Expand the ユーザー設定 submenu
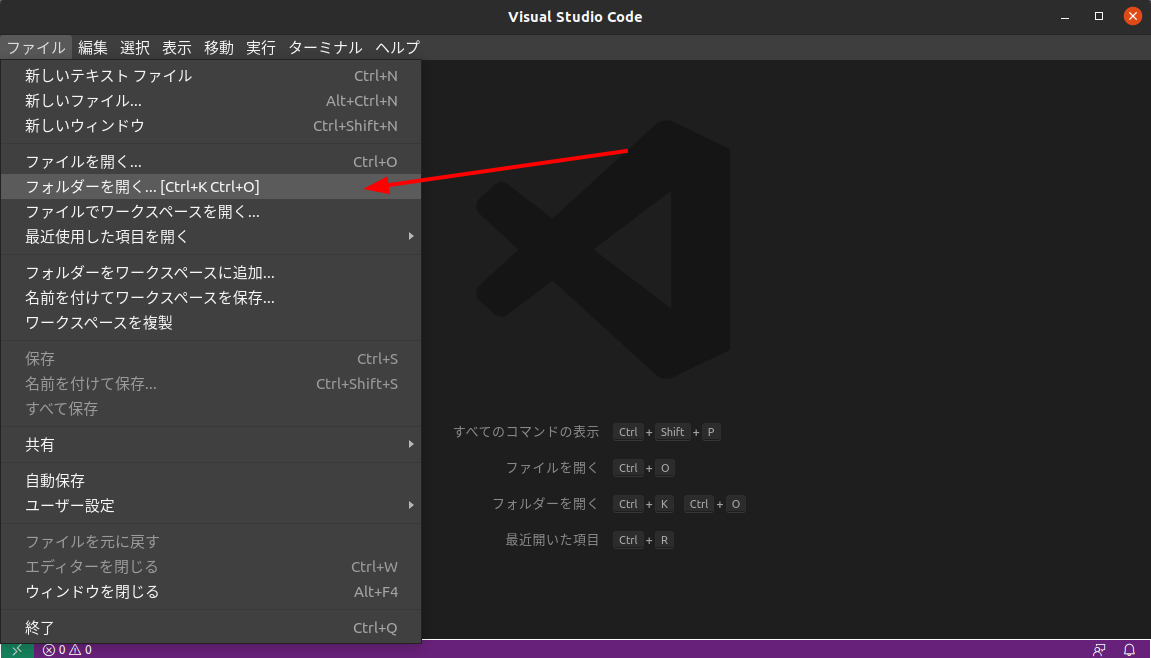Viewport: 1151px width, 658px height. 211,505
